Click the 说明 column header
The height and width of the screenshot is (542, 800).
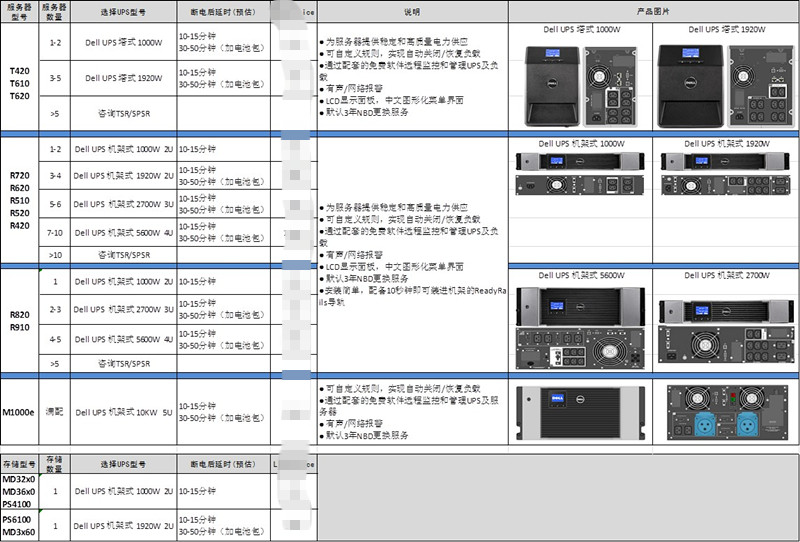[412, 12]
